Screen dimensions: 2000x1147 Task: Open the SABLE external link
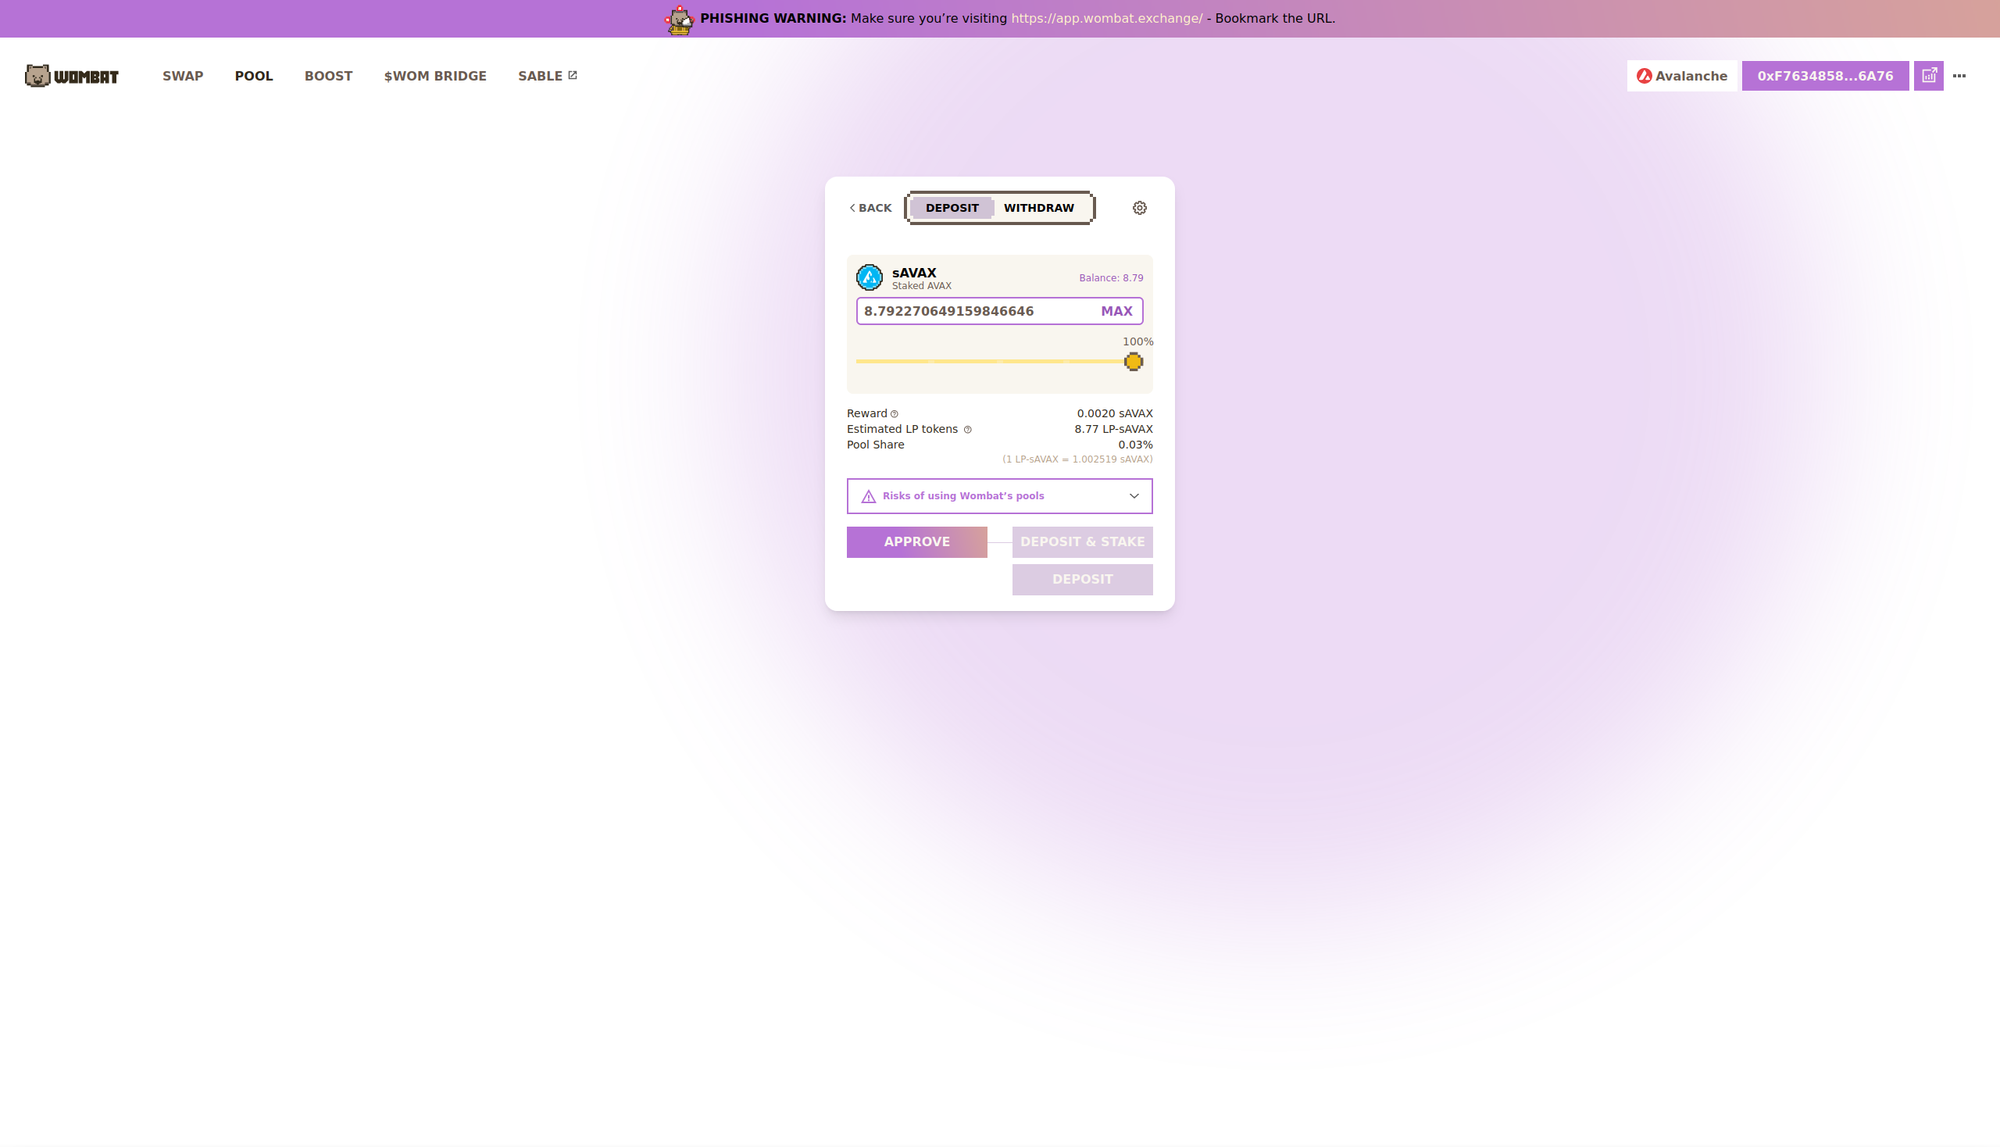(547, 76)
